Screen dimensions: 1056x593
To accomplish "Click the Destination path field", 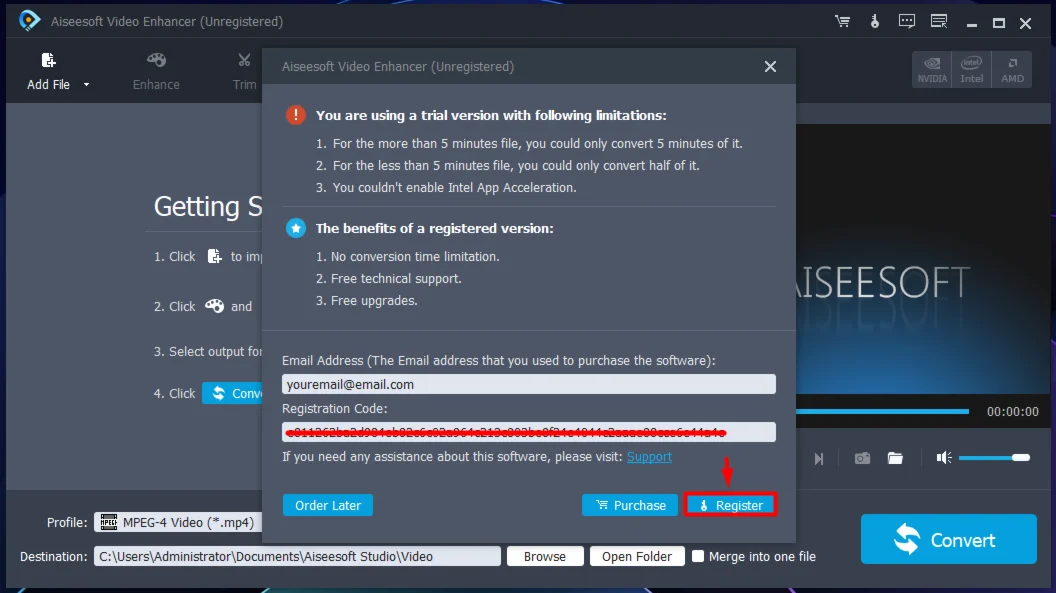I will click(297, 557).
